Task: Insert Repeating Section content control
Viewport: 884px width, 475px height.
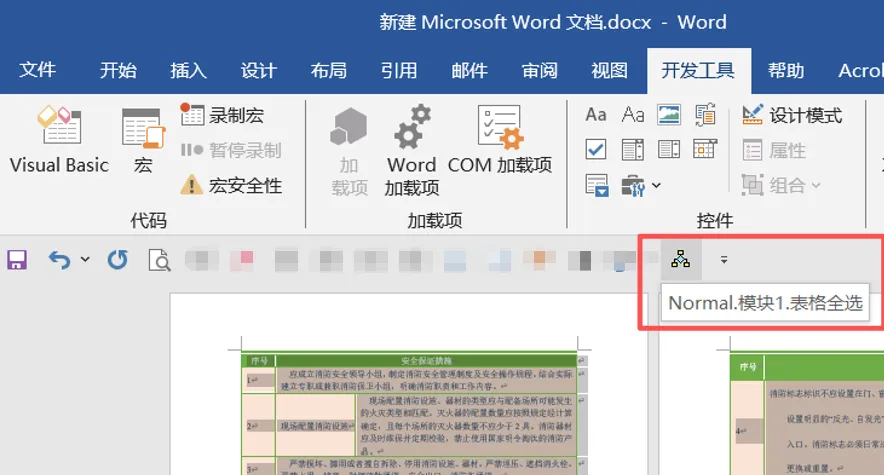Action: point(596,185)
